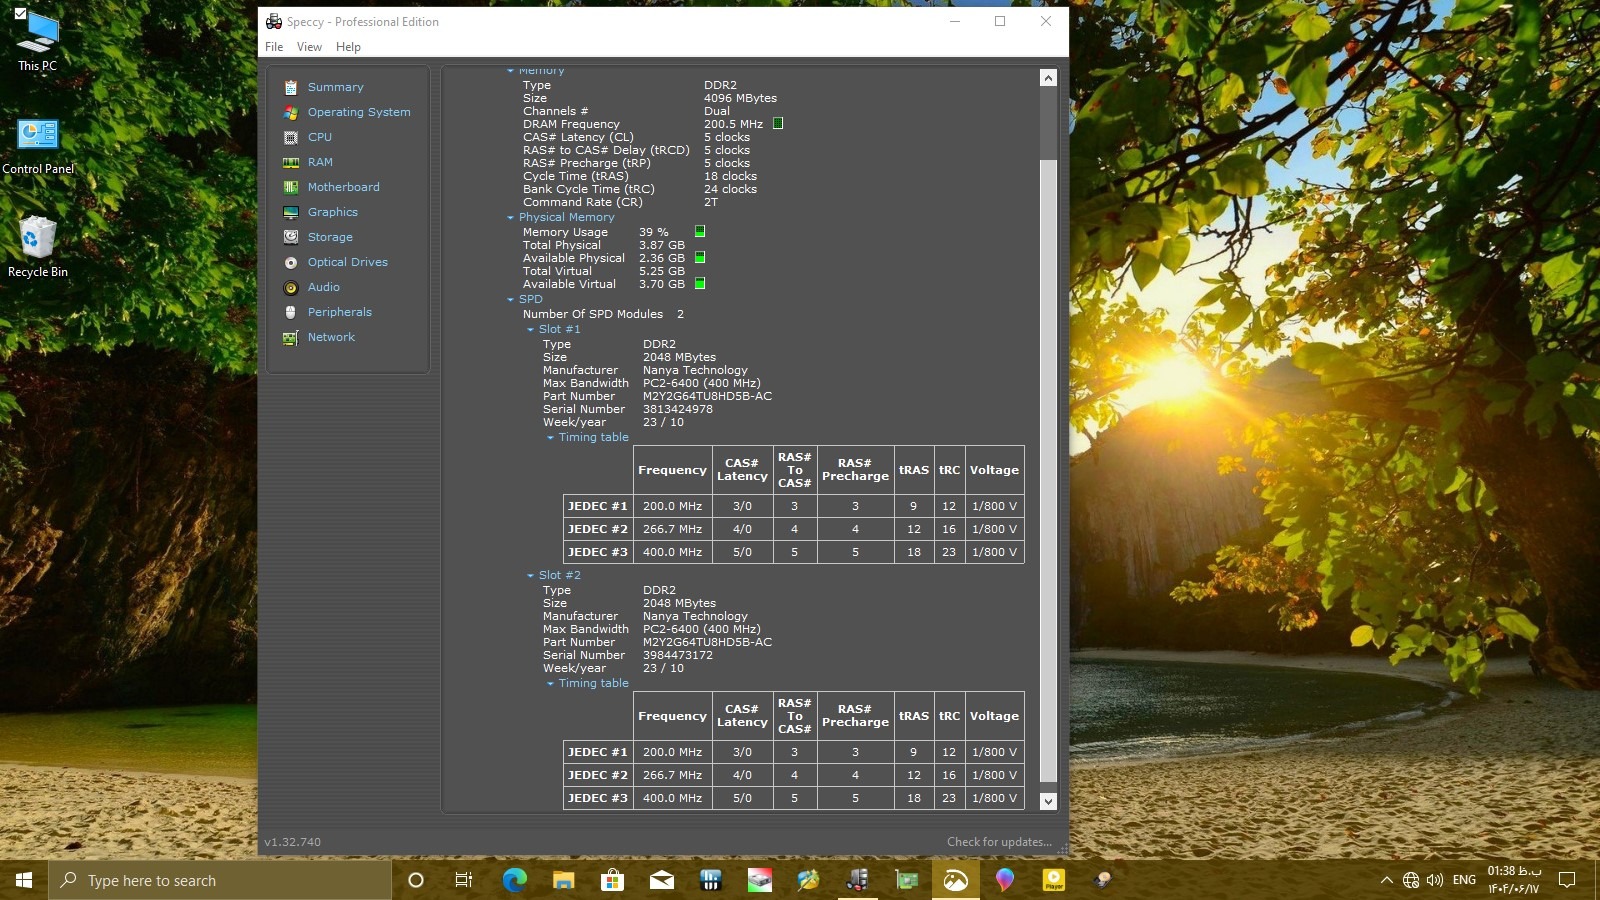Collapse the Memory section
This screenshot has height=900, width=1600.
coord(510,71)
